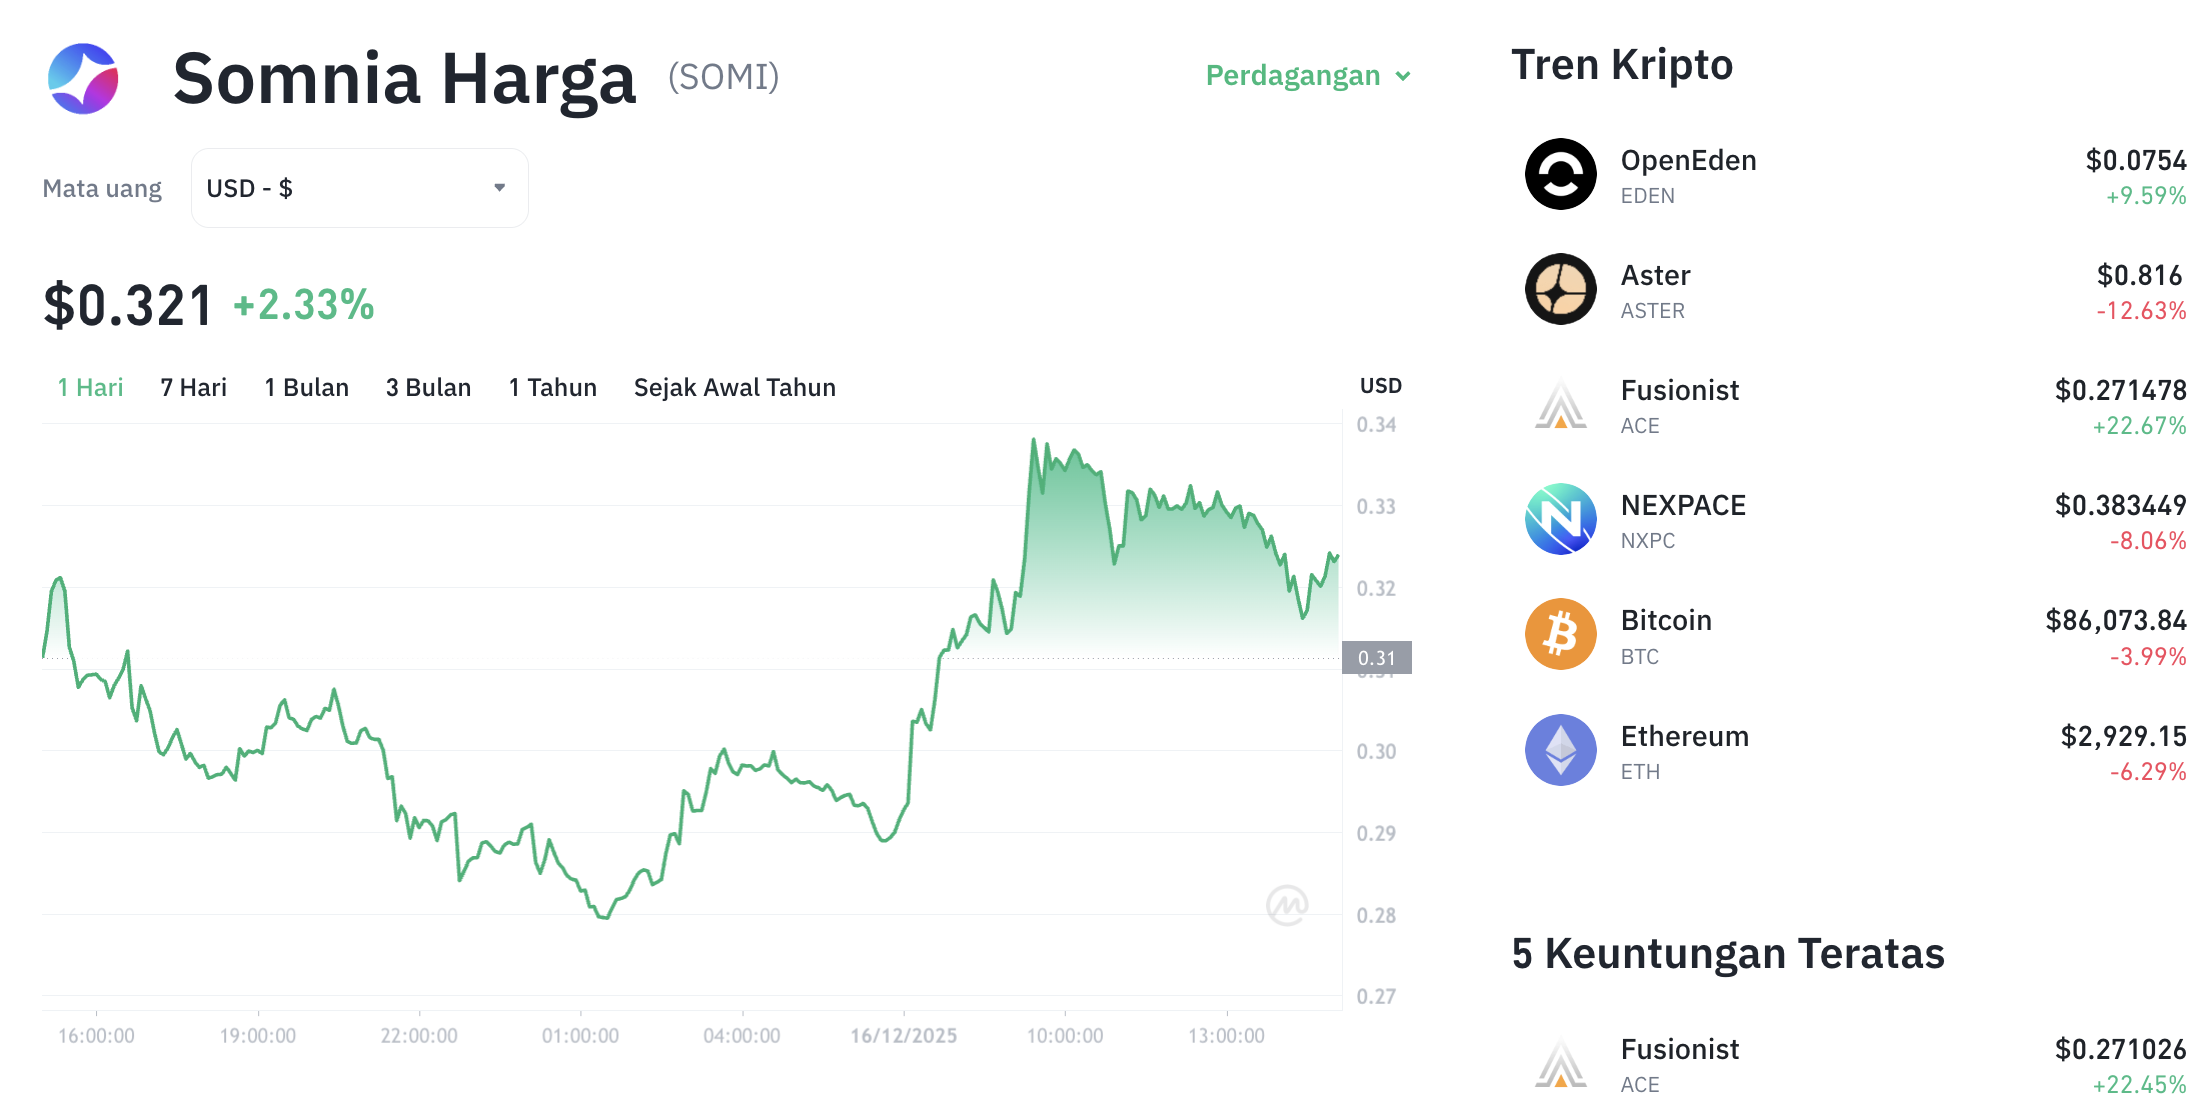The height and width of the screenshot is (1114, 2204).
Task: Select the 1 Bulan chart view
Action: coord(306,387)
